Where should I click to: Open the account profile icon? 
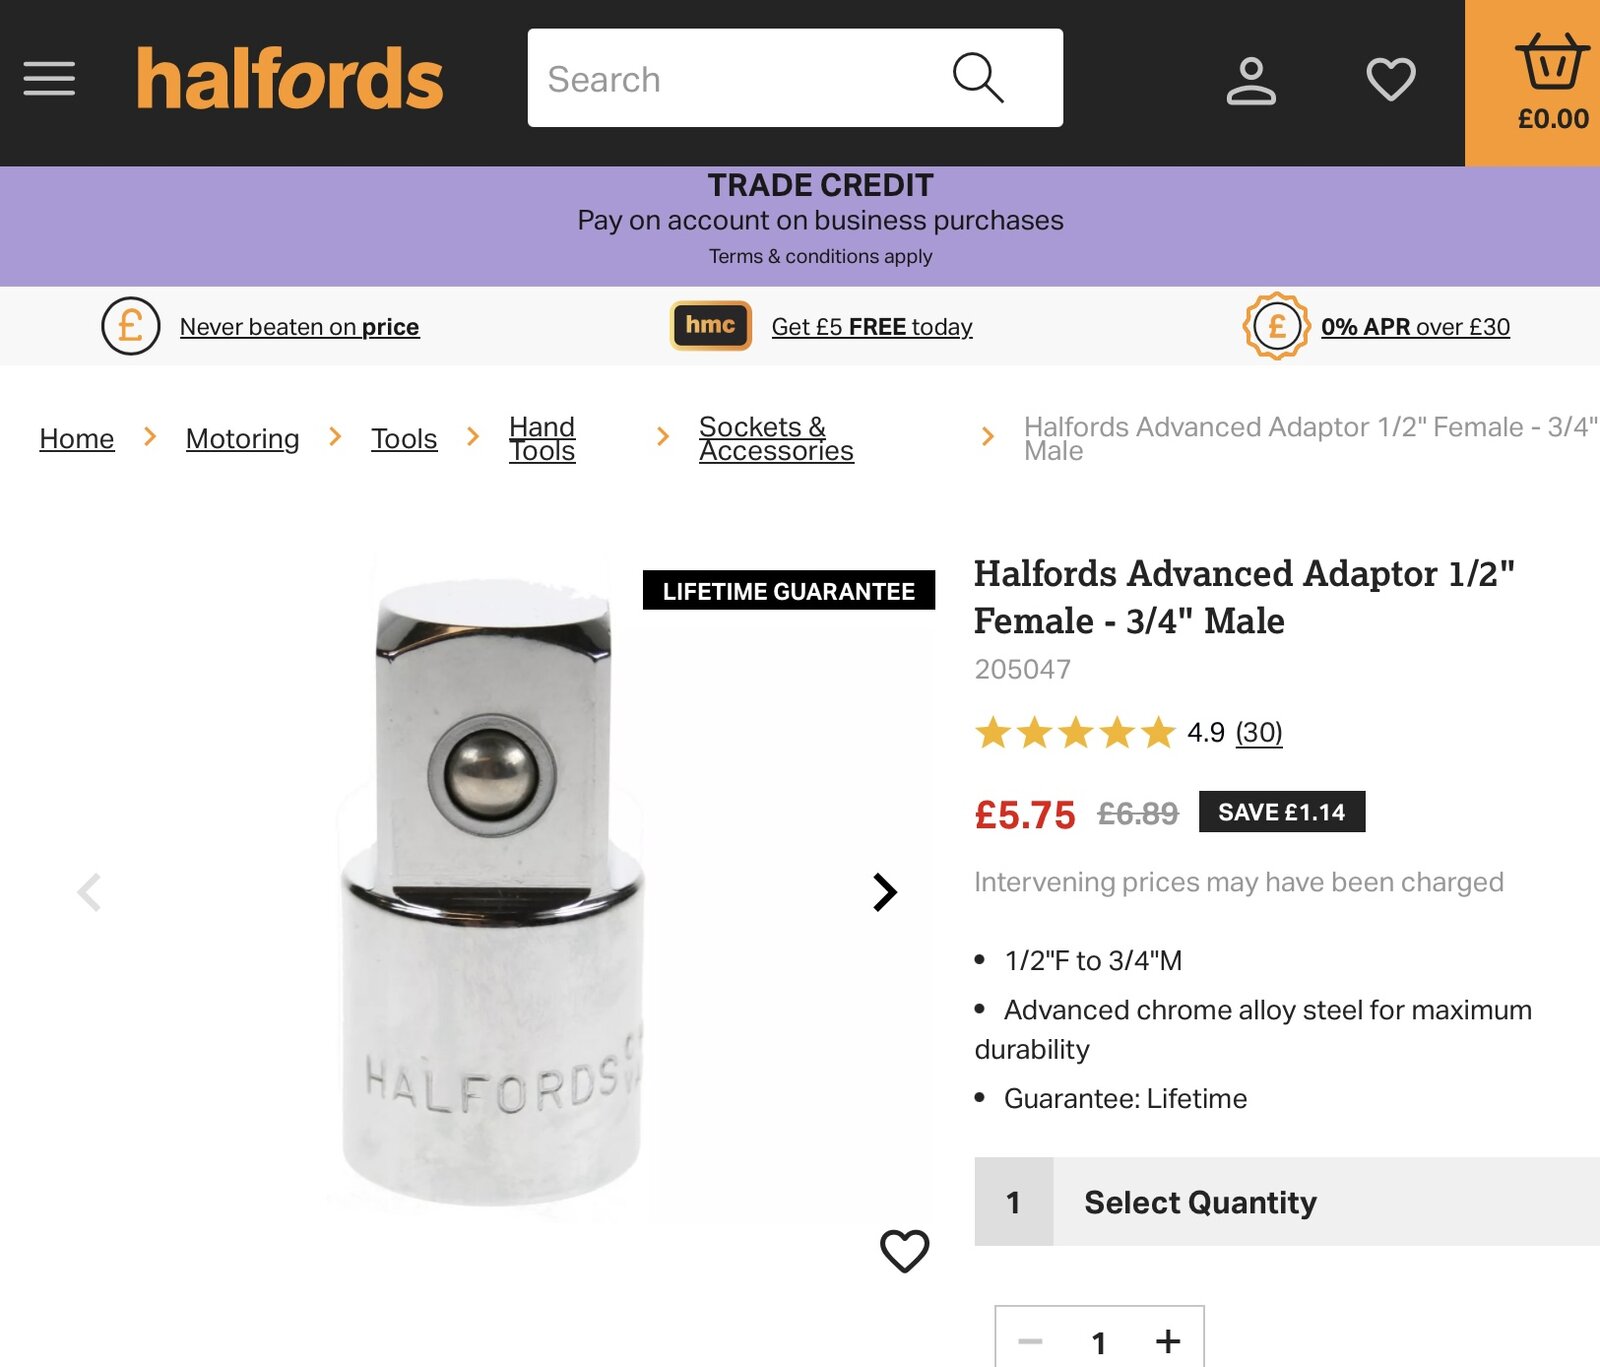pyautogui.click(x=1251, y=80)
